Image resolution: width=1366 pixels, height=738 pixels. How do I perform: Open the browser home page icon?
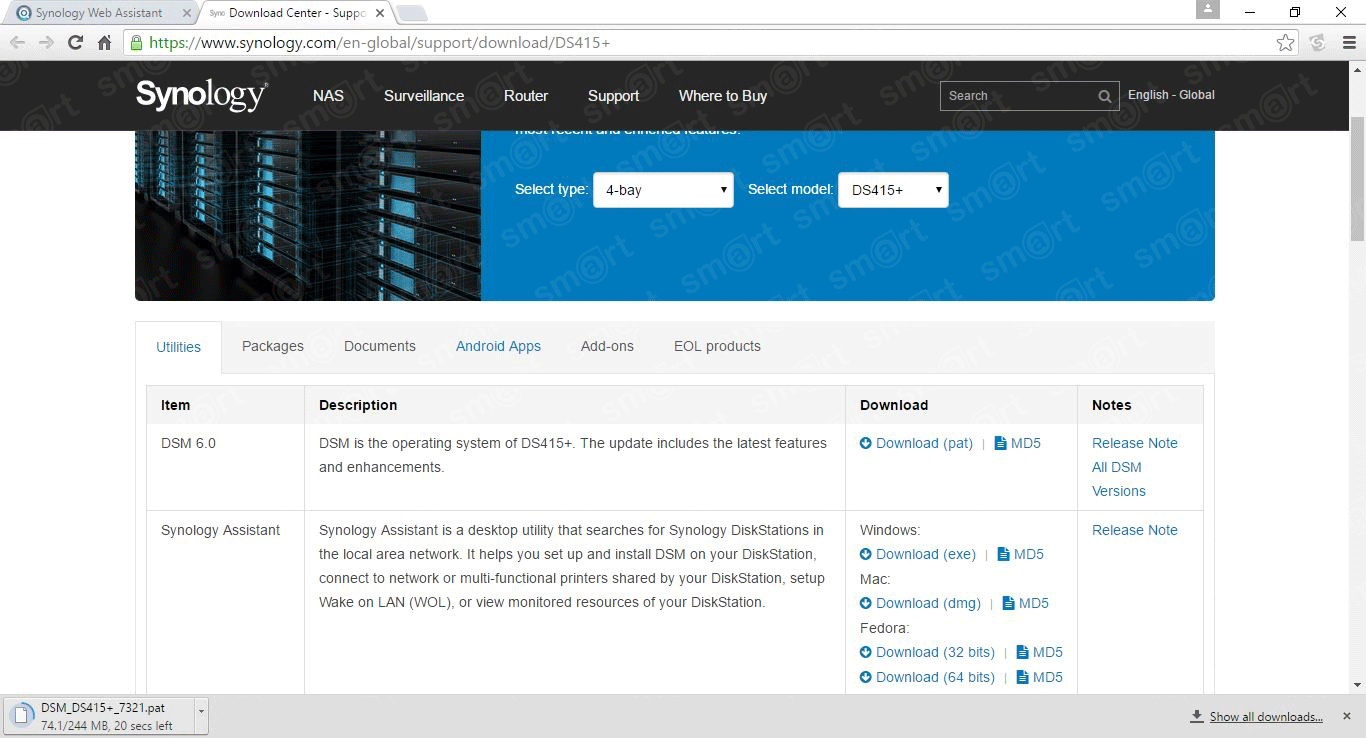(x=104, y=43)
